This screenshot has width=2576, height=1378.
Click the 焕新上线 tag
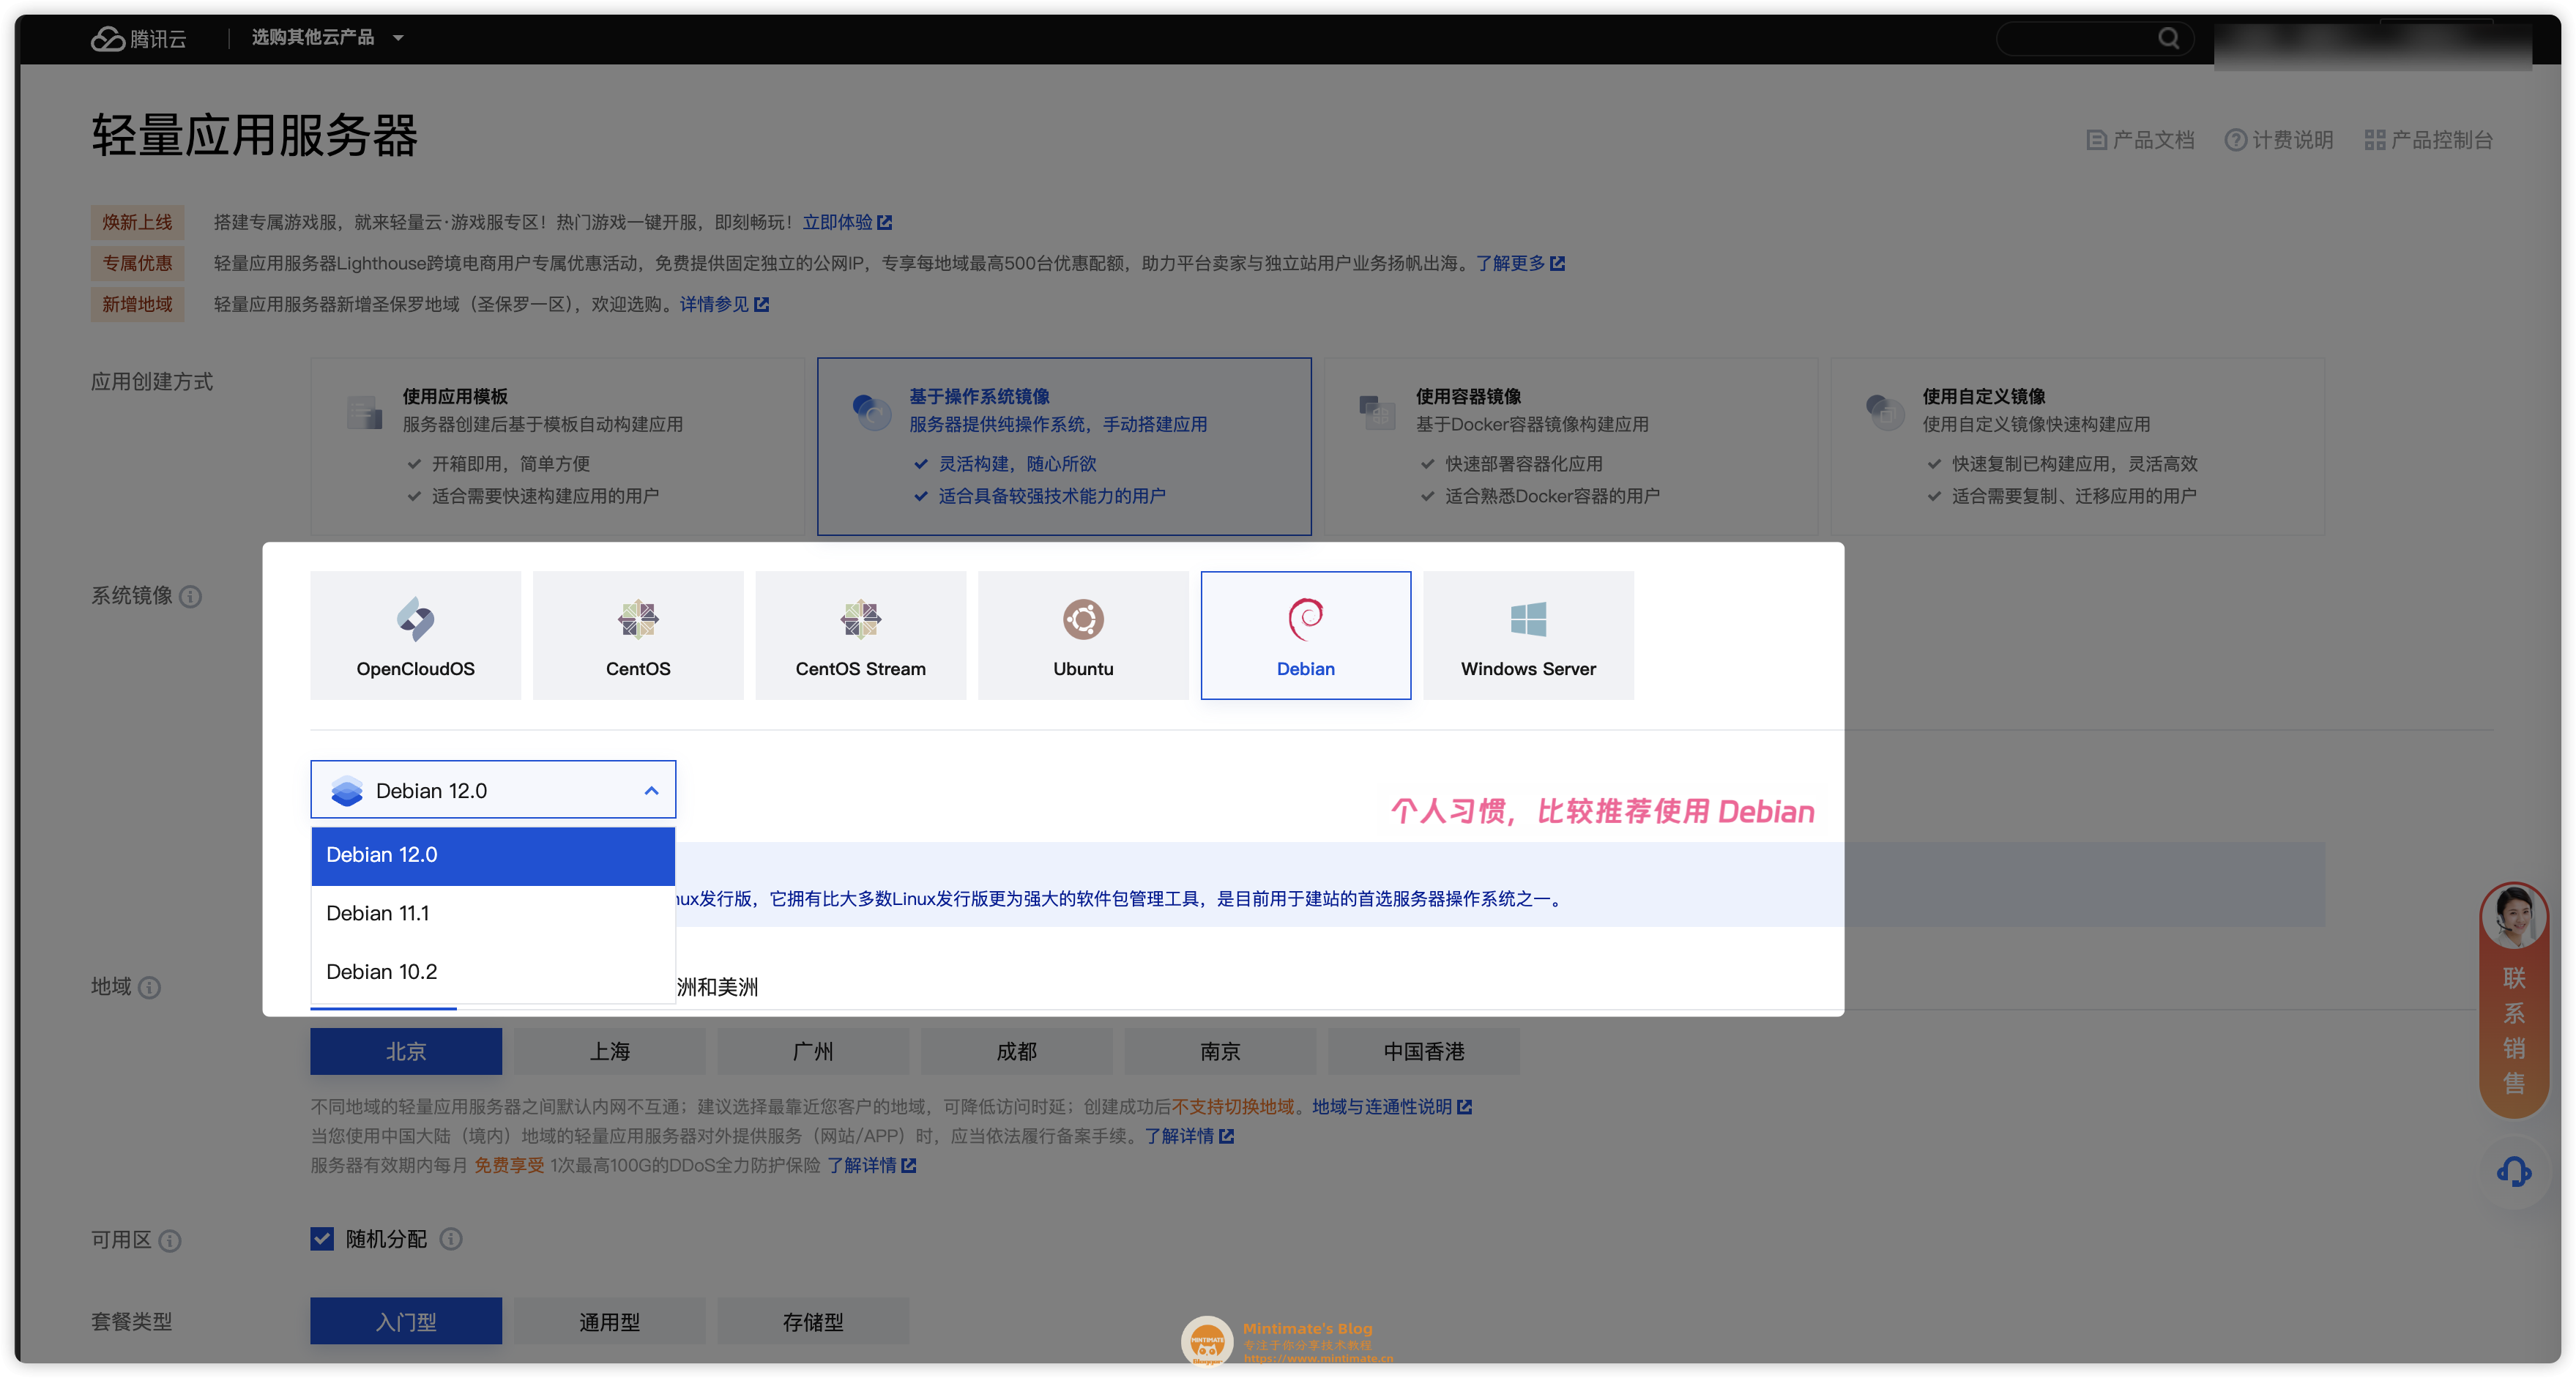point(137,222)
